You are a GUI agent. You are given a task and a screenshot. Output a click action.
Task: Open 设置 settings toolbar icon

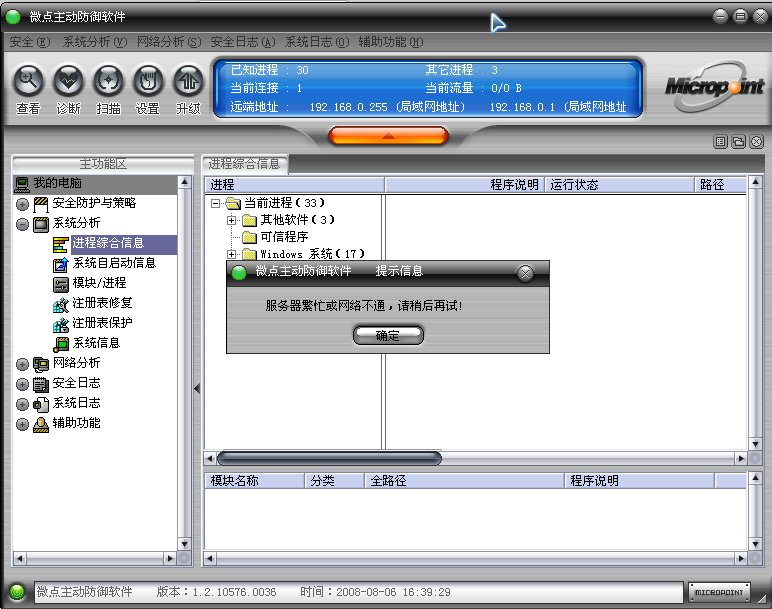click(148, 79)
